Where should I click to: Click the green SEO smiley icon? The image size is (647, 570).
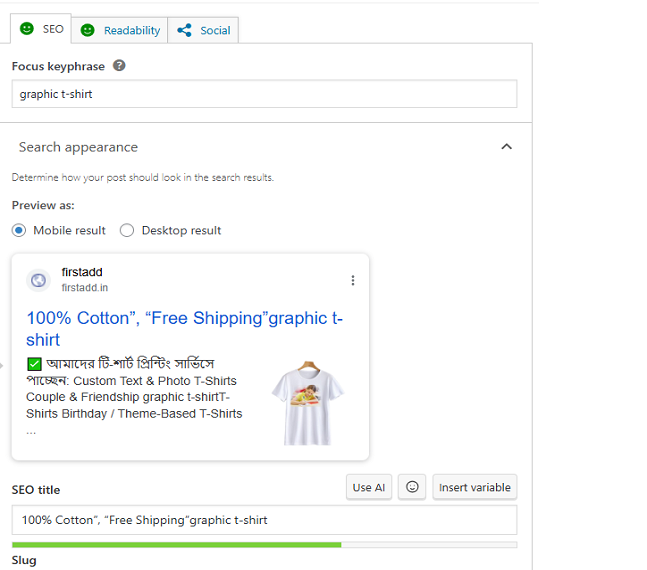click(x=27, y=29)
